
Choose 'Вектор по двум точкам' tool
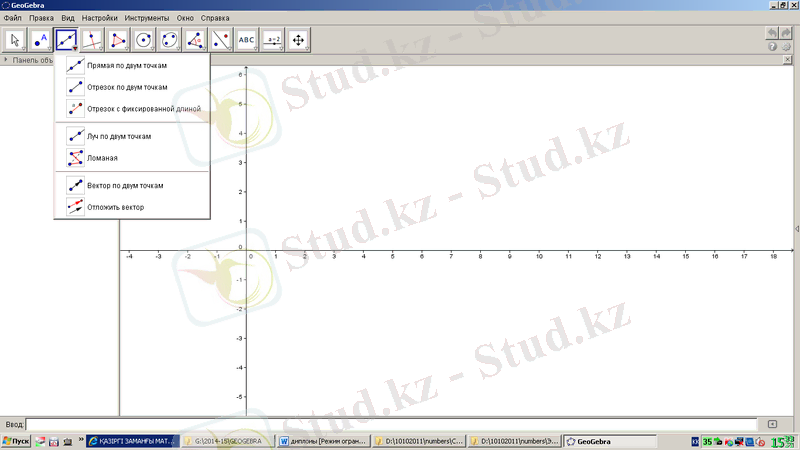[x=132, y=186]
